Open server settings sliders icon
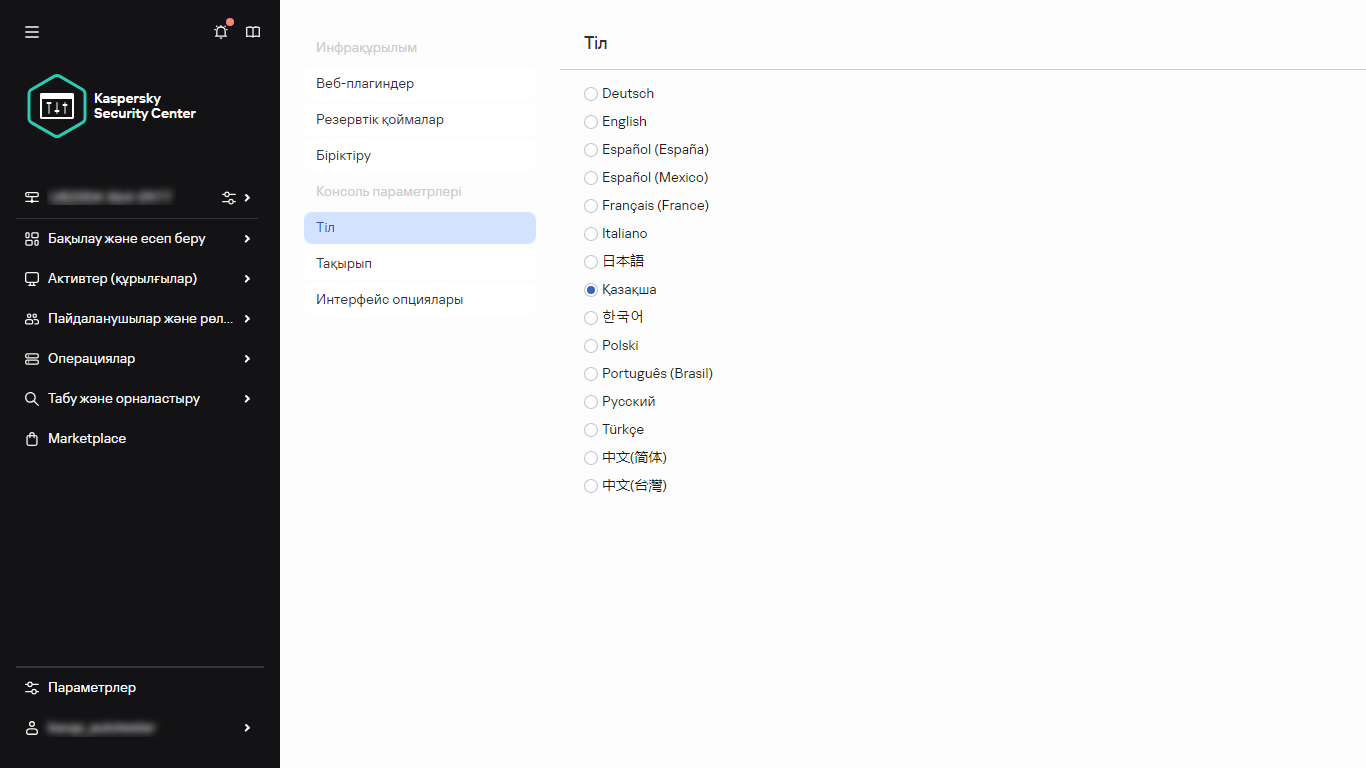This screenshot has height=768, width=1366. point(229,198)
